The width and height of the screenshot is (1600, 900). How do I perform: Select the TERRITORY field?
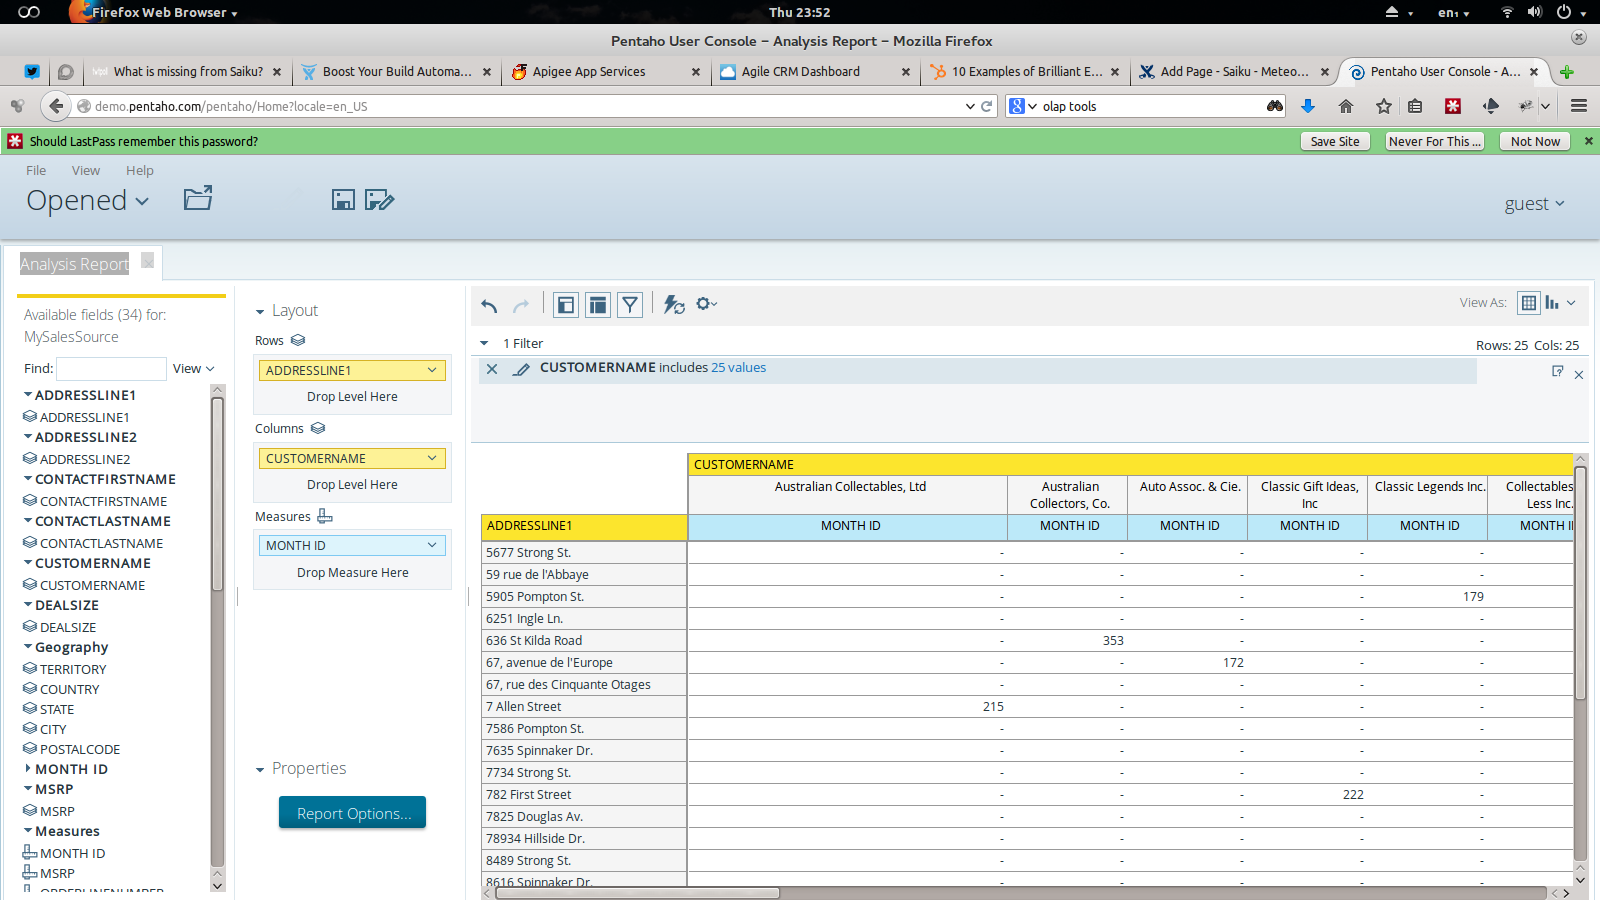(72, 669)
